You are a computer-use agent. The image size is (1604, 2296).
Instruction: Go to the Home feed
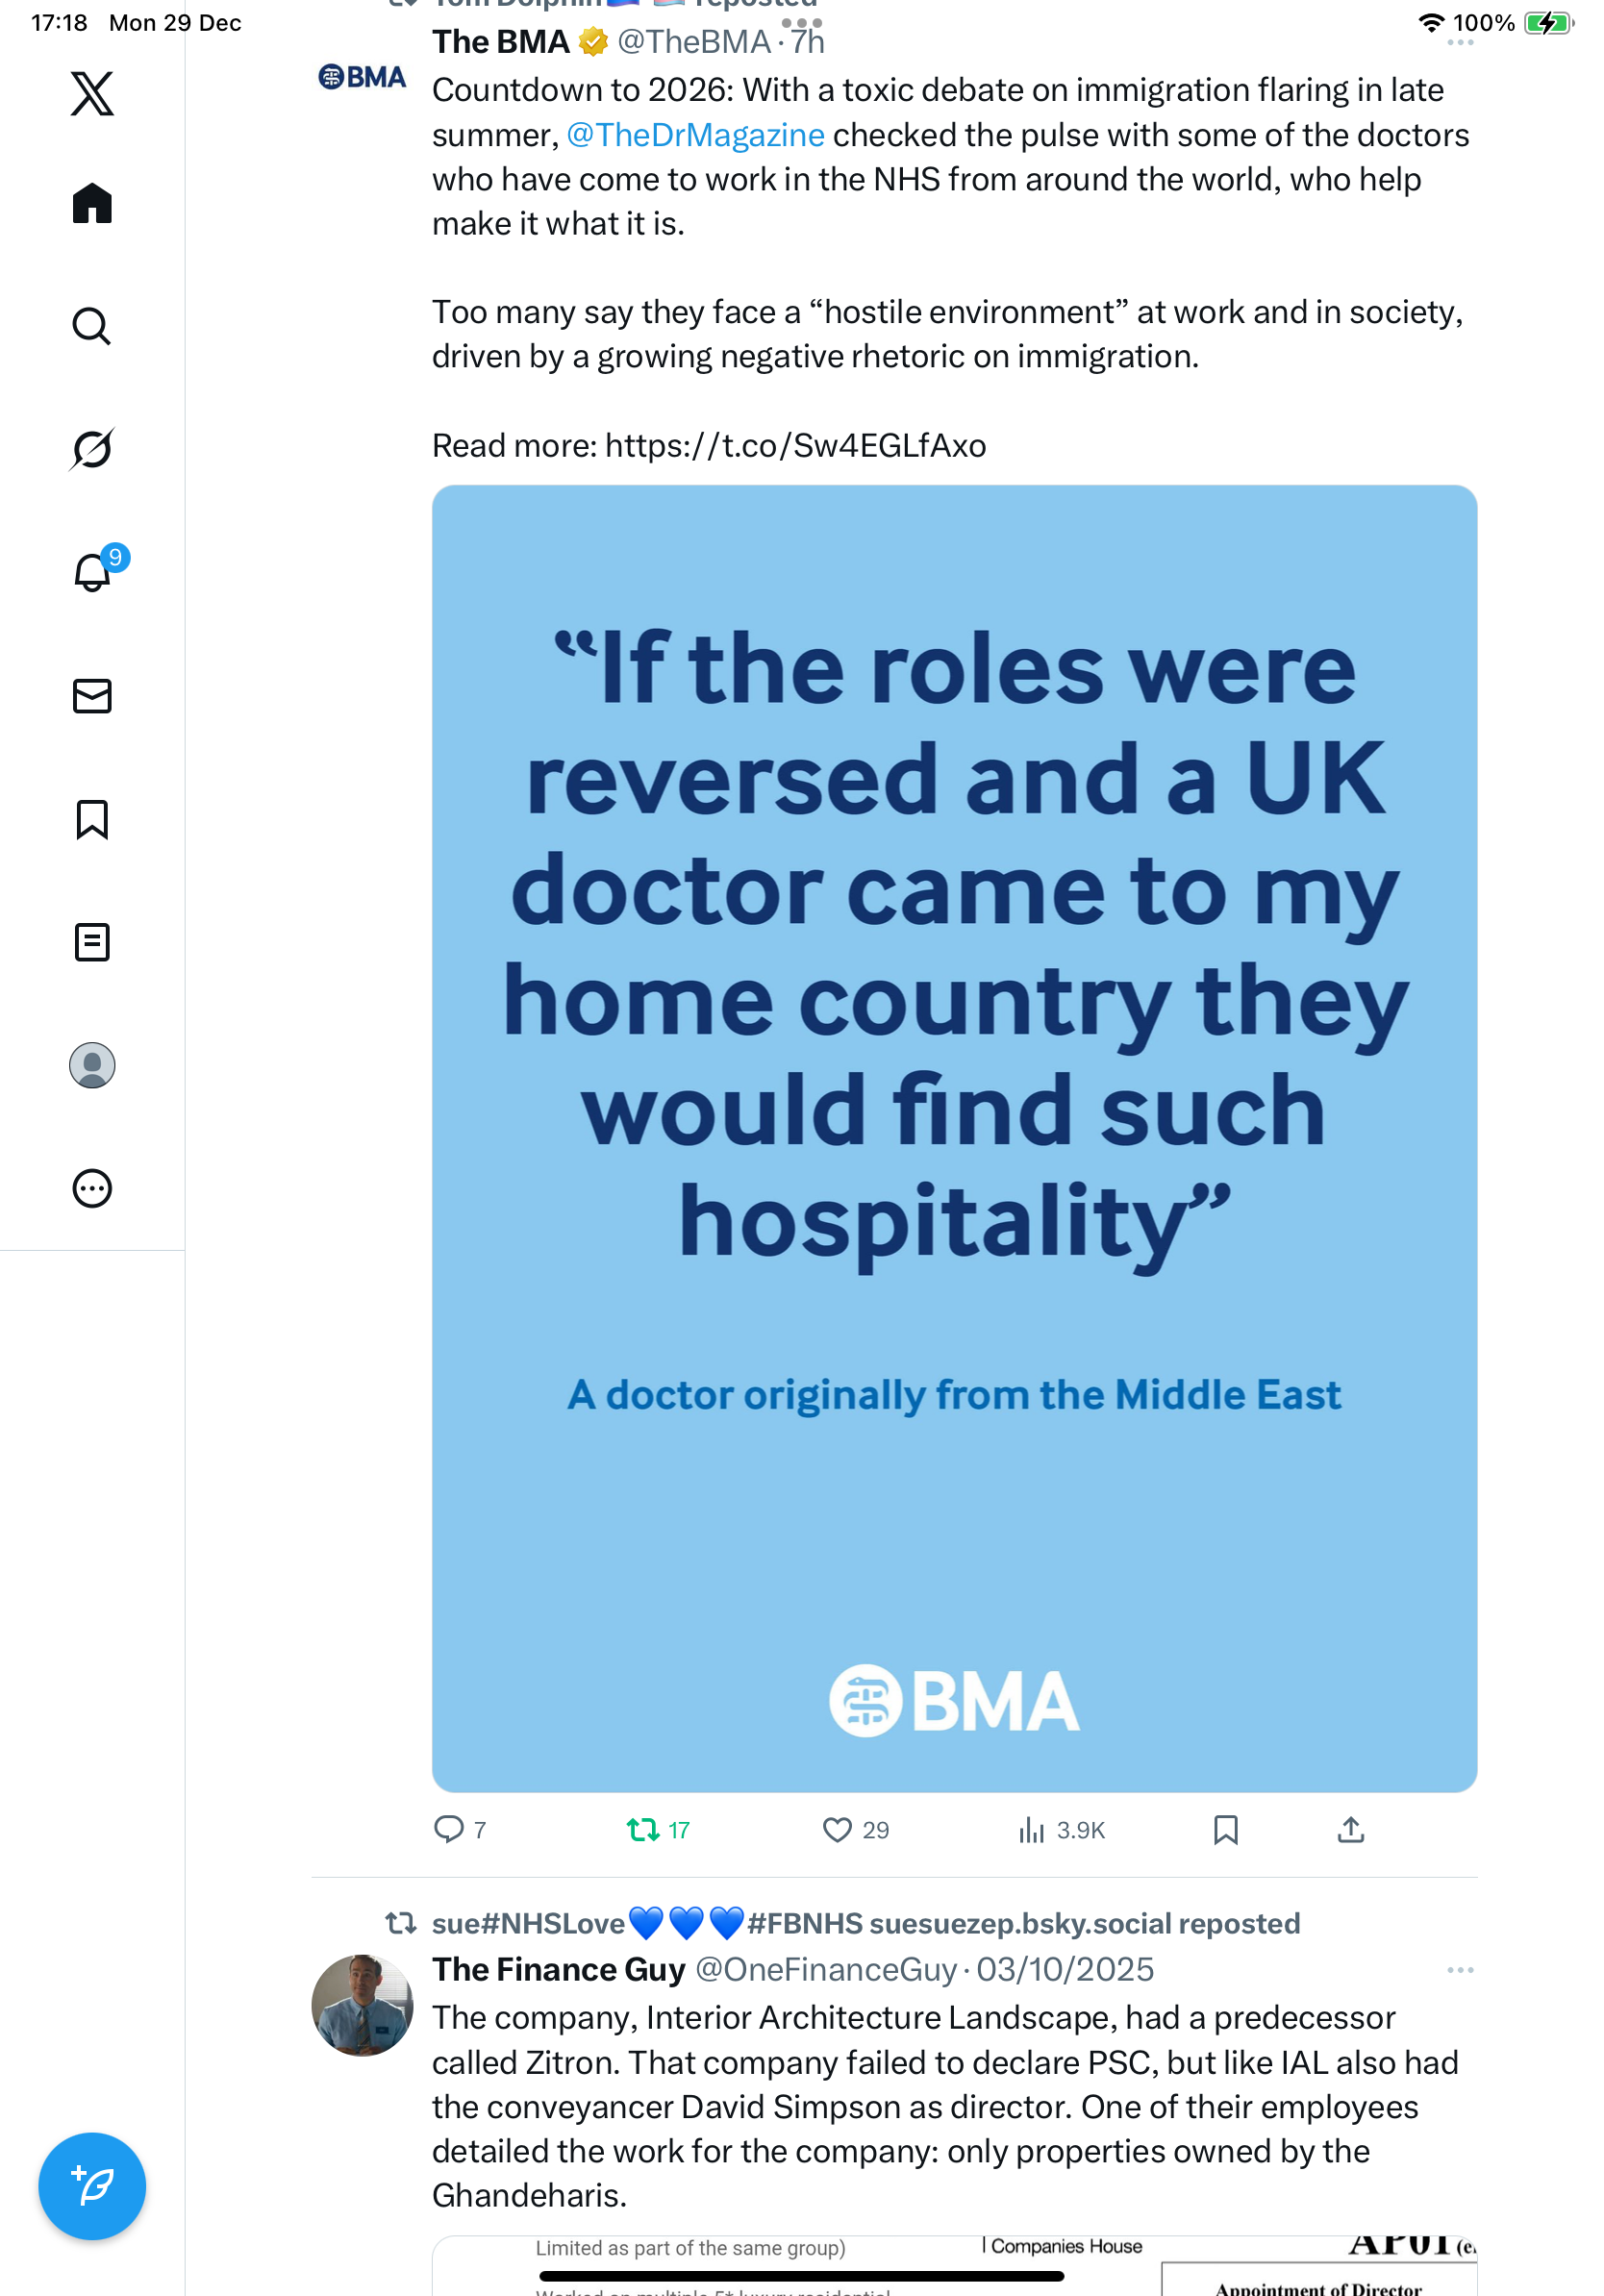[92, 204]
